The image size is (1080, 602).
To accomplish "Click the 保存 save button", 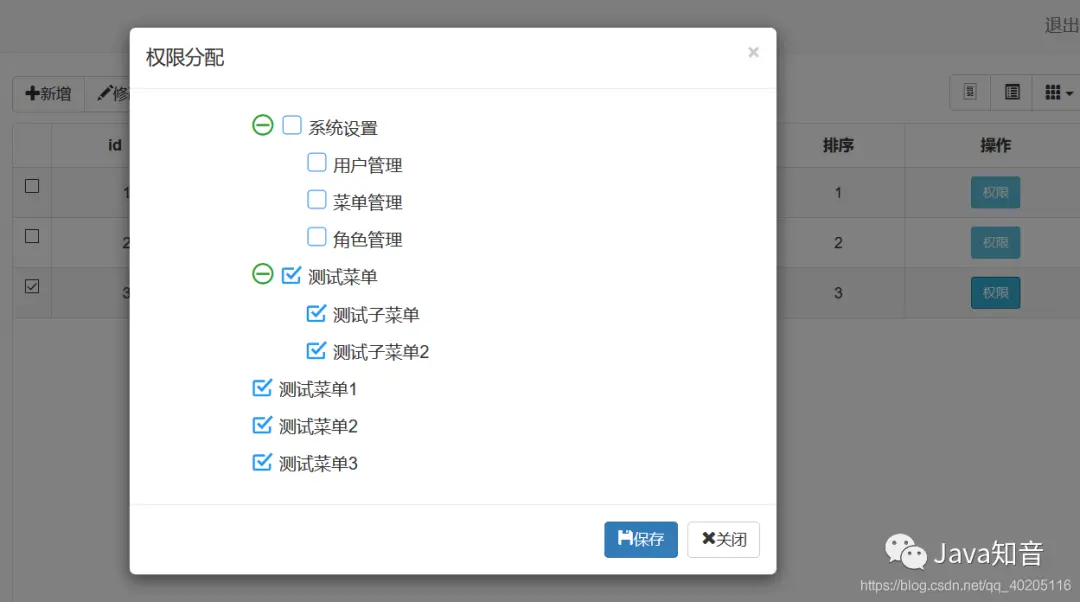I will [640, 539].
